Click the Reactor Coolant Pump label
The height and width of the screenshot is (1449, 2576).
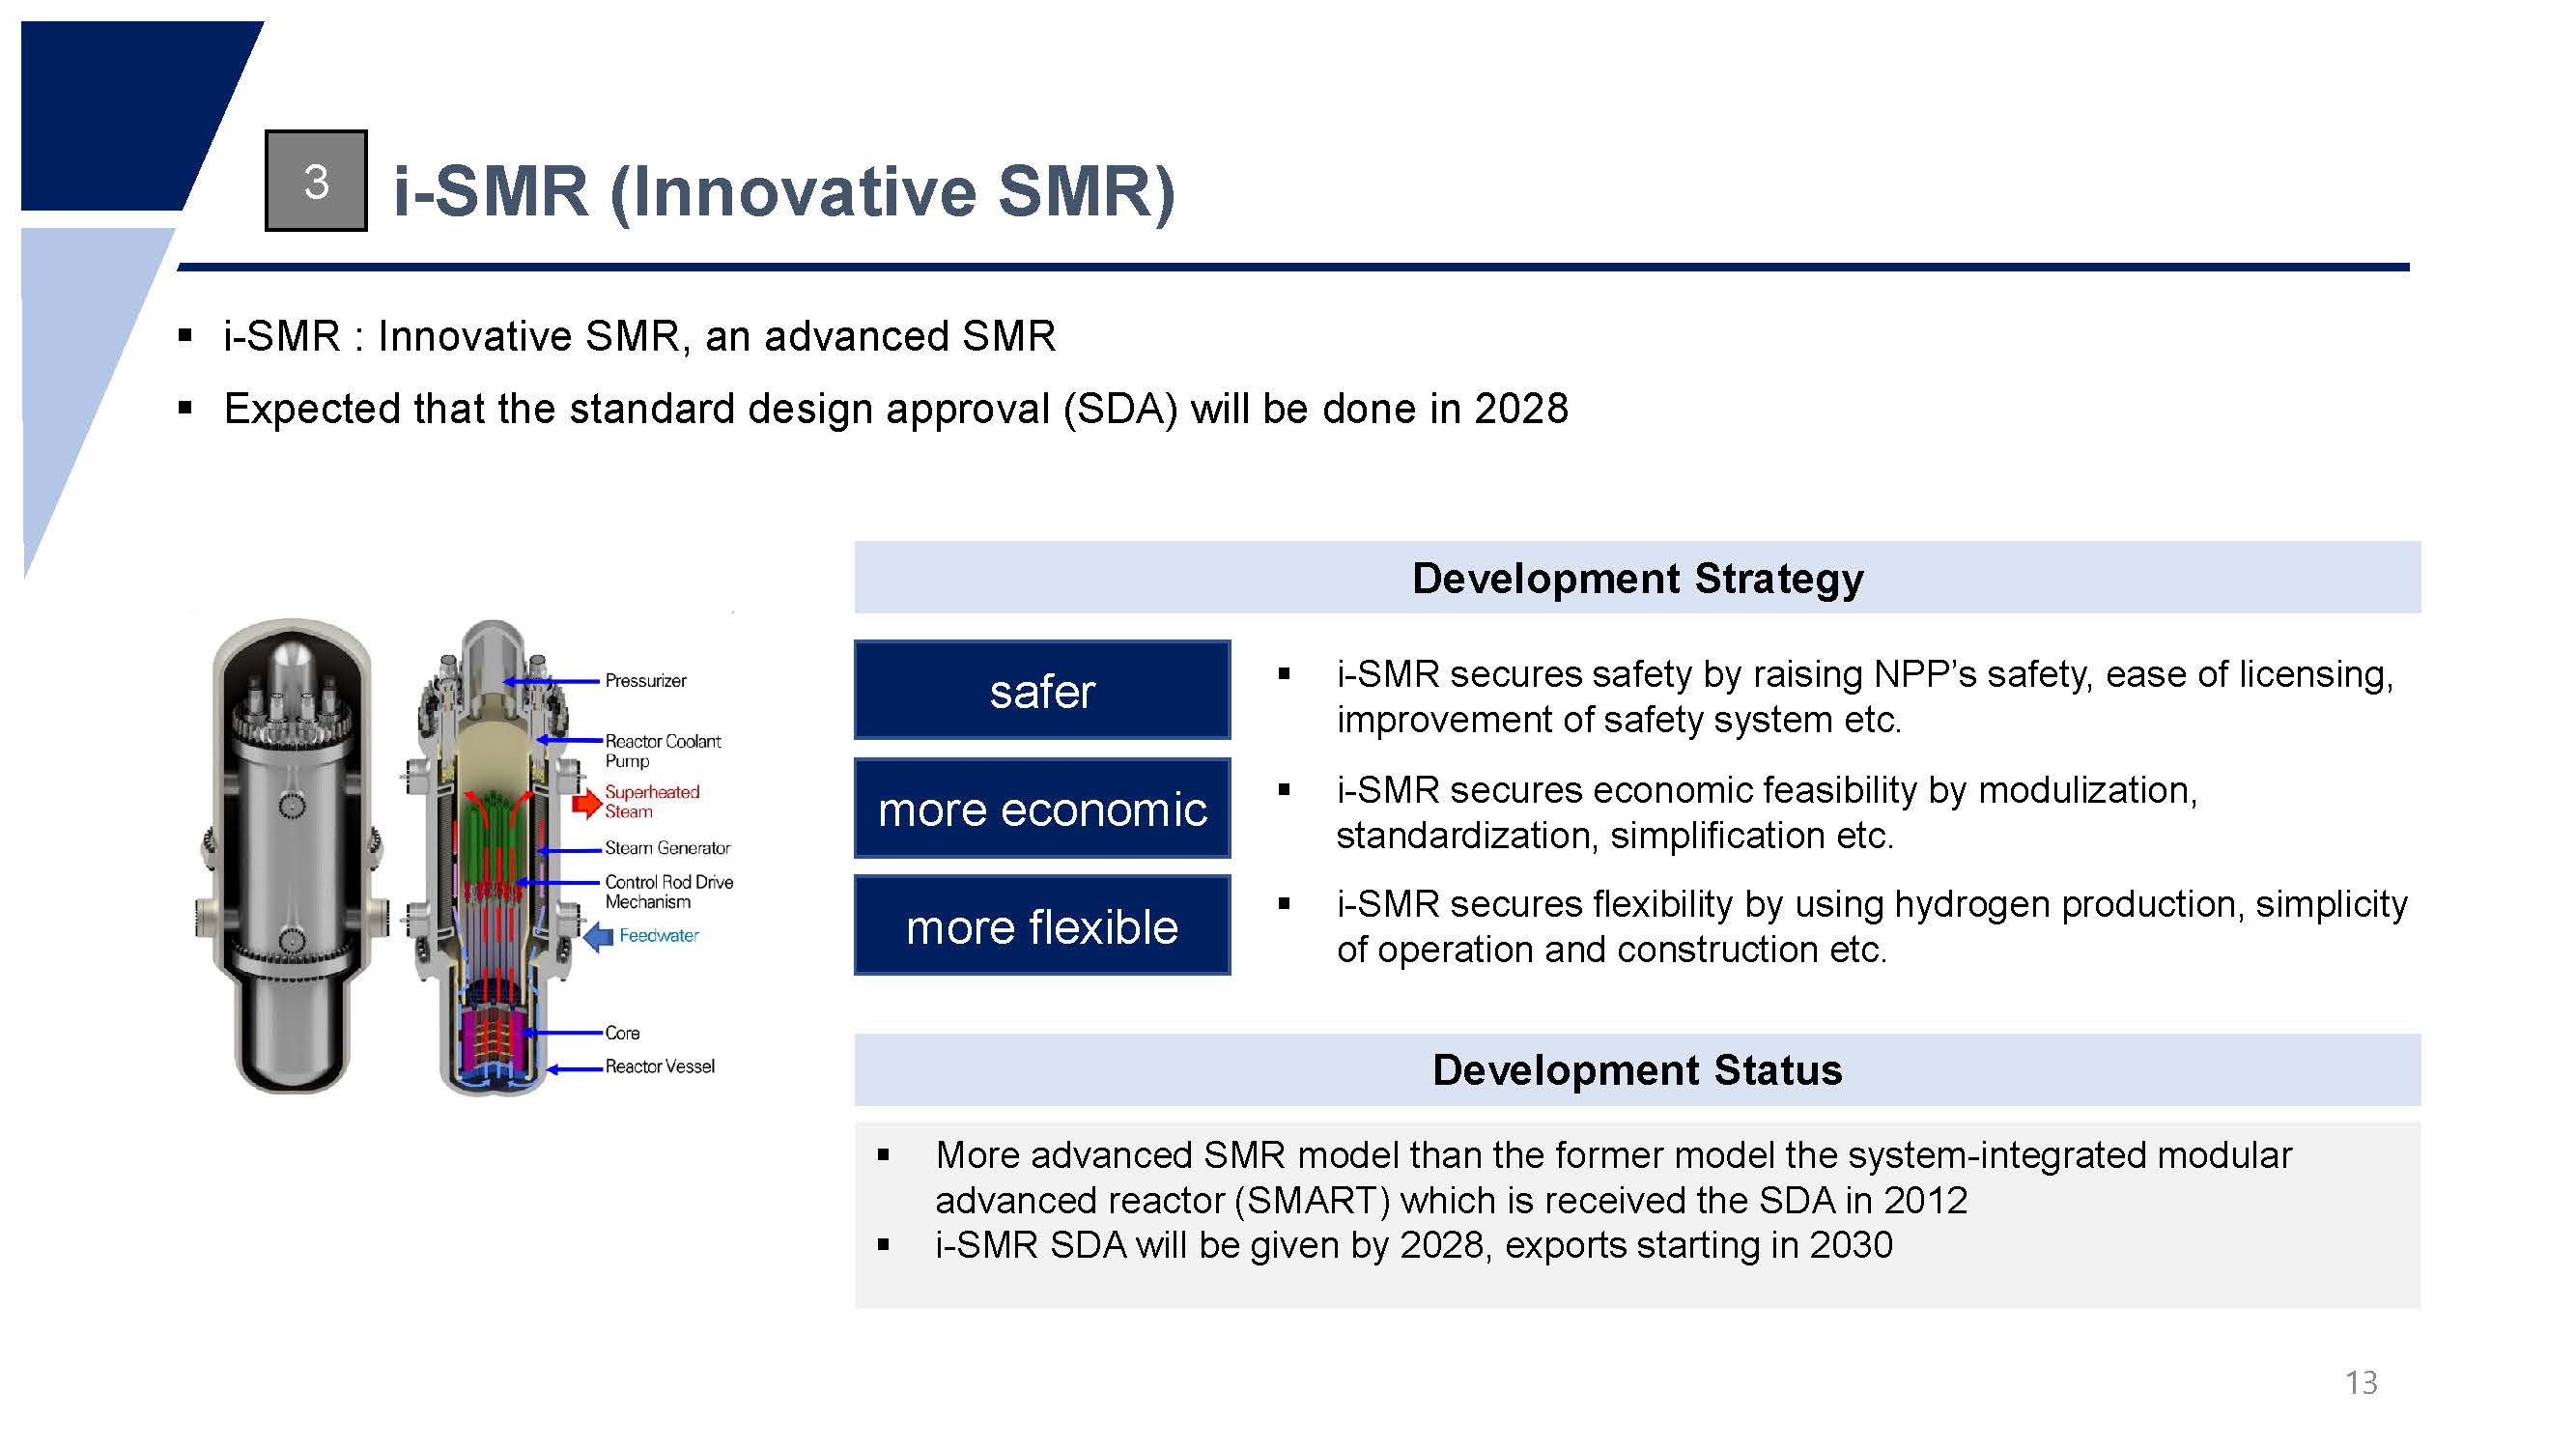pos(662,751)
